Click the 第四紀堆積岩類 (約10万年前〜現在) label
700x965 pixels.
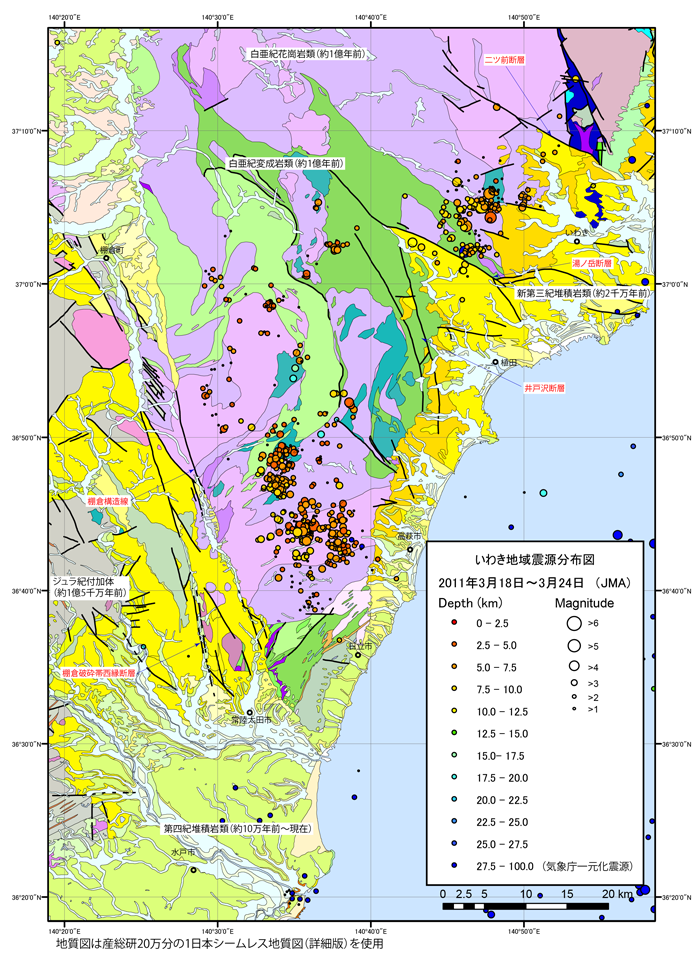[237, 828]
